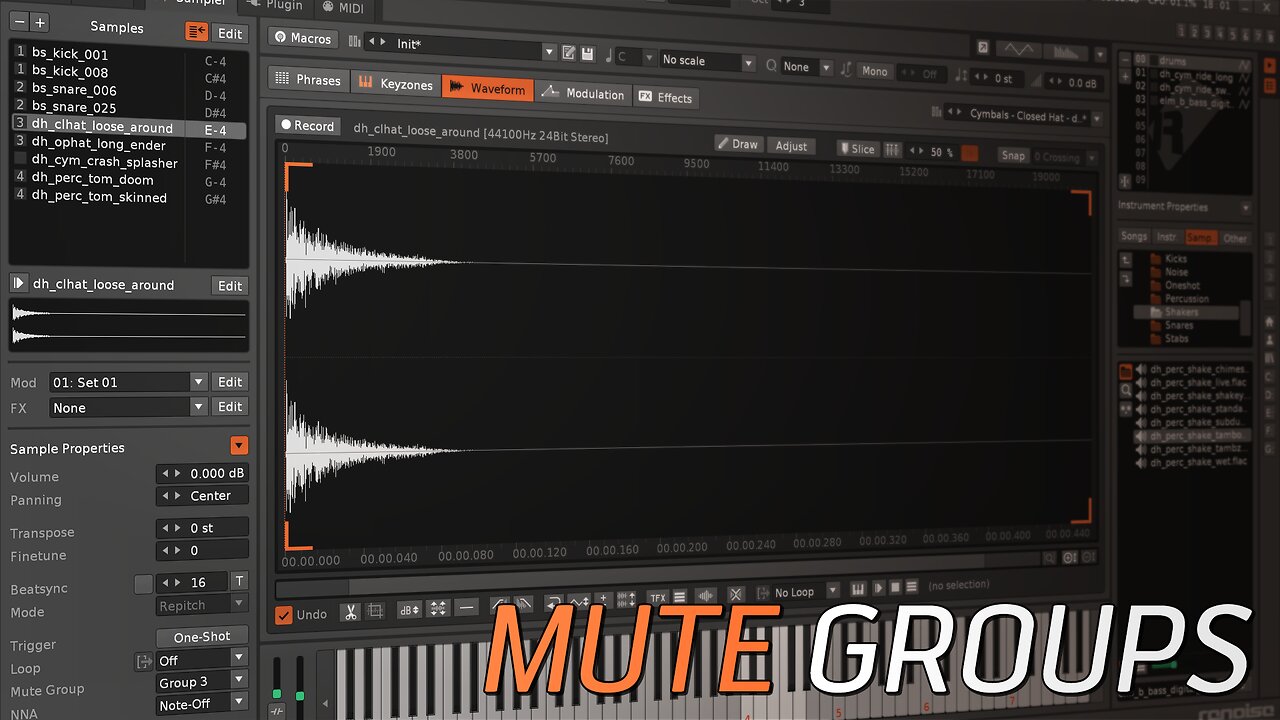This screenshot has height=720, width=1280.
Task: Click the Adjust tool next to Draw
Action: pos(791,145)
